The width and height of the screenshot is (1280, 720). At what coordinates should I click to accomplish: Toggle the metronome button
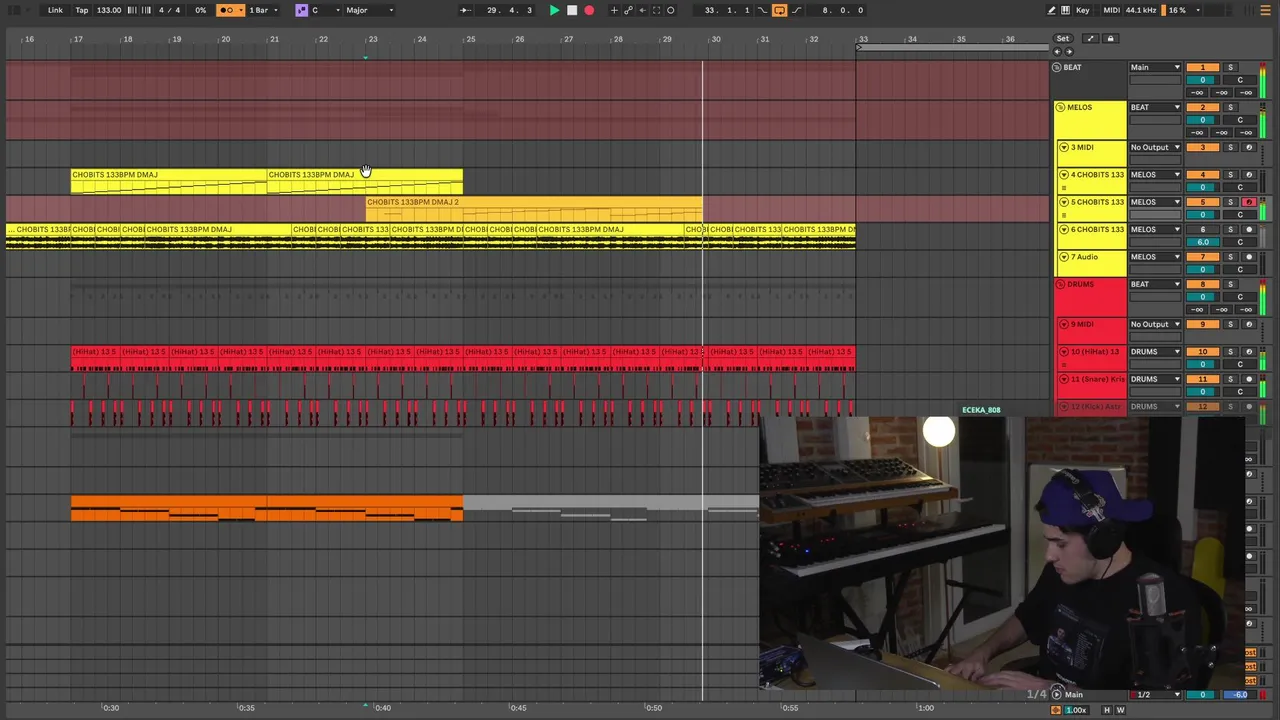pyautogui.click(x=226, y=10)
